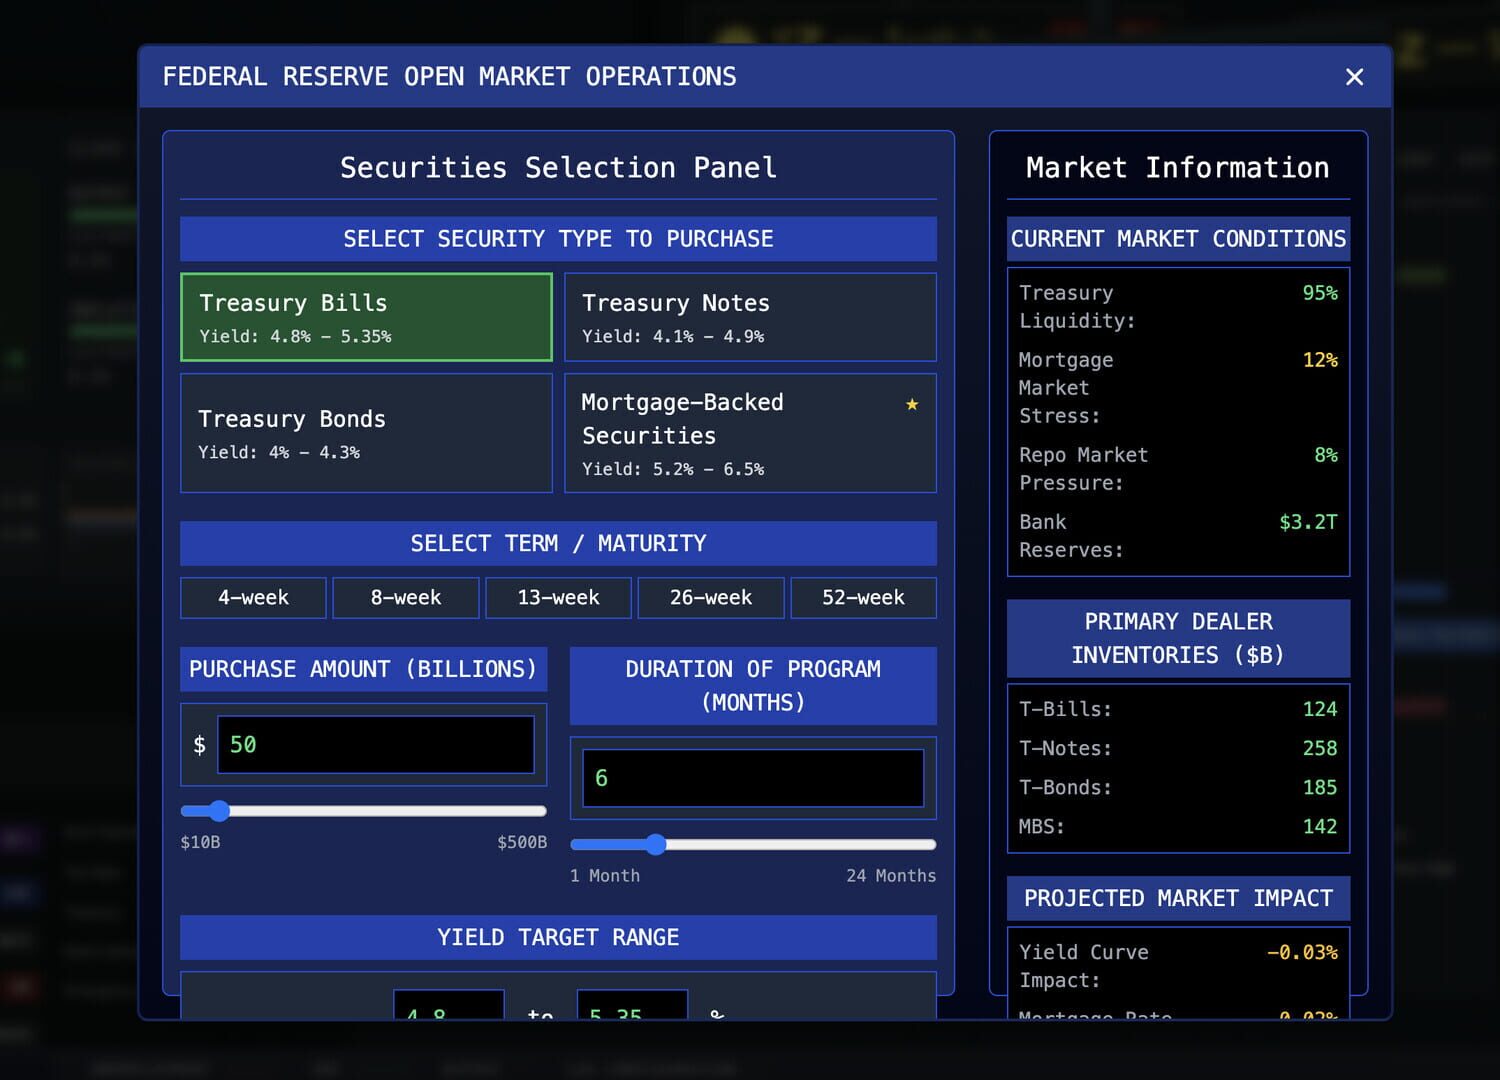Focus the program duration months field
The width and height of the screenshot is (1500, 1080).
[752, 778]
